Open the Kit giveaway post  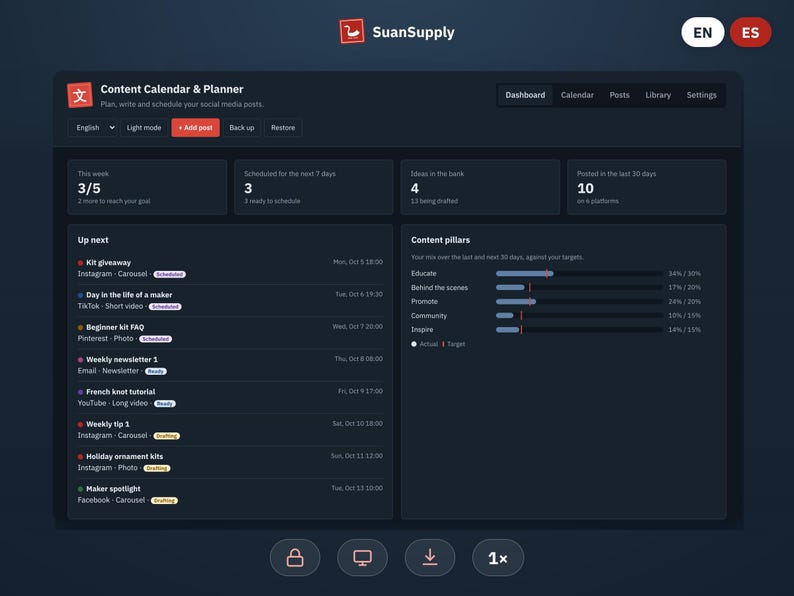pyautogui.click(x=230, y=268)
